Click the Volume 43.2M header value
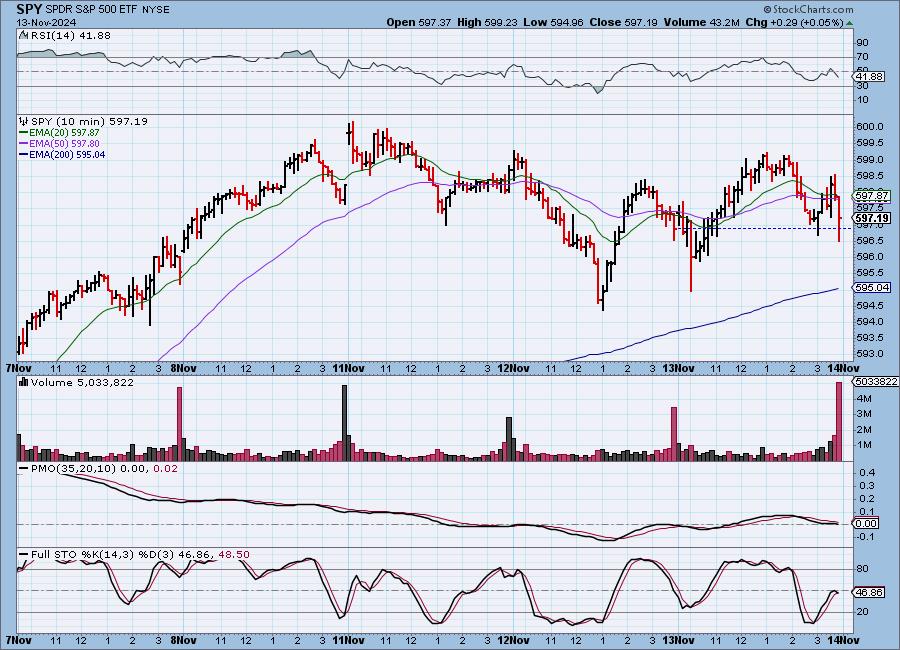The width and height of the screenshot is (900, 650). pos(701,22)
